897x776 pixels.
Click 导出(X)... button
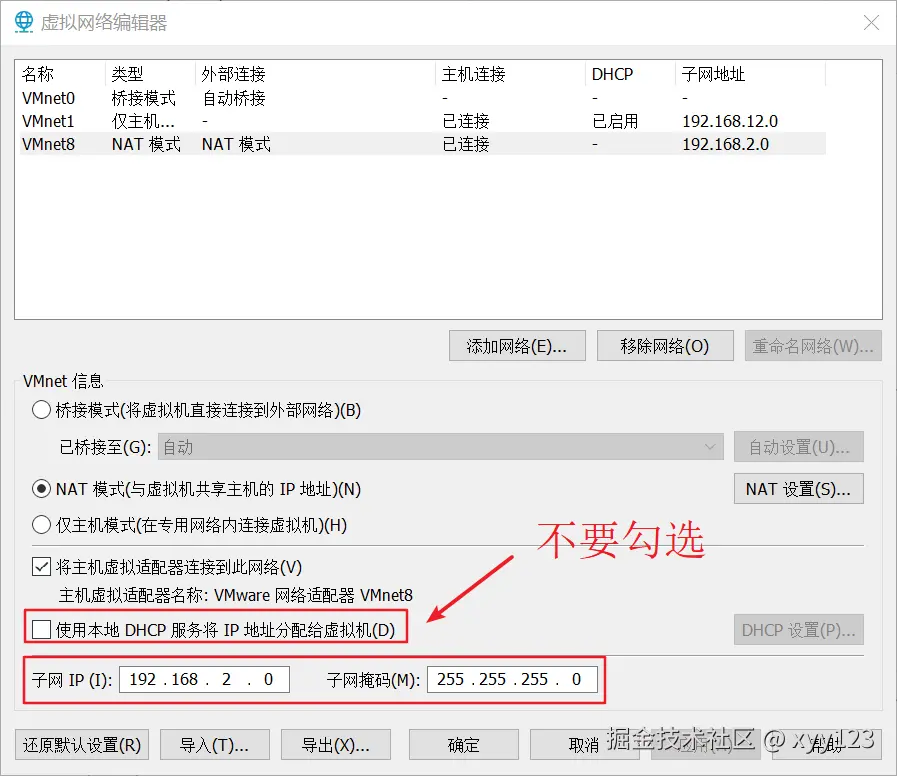coord(336,745)
